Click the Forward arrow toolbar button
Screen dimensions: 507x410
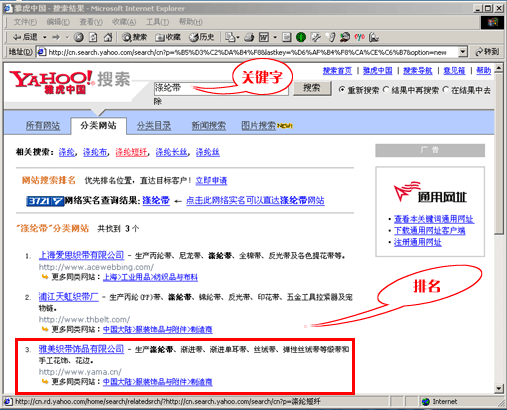tap(56, 37)
